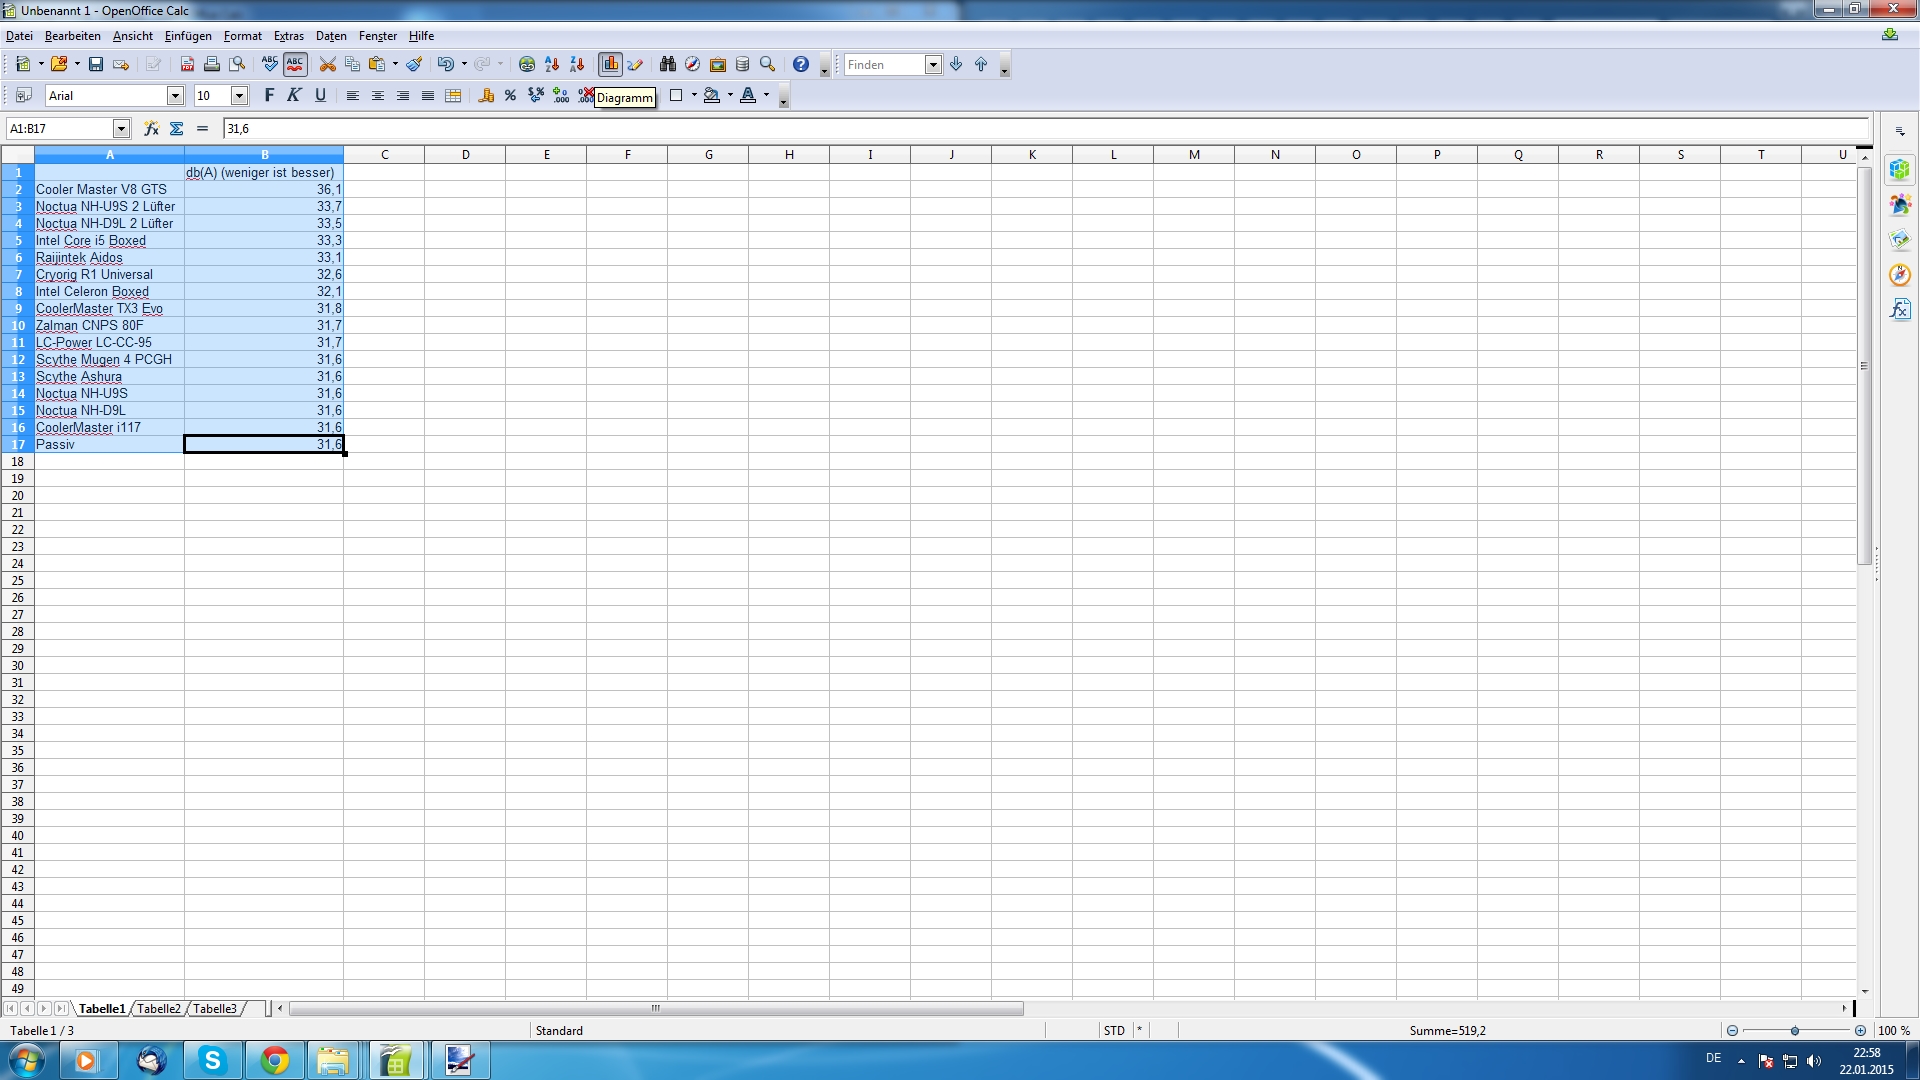
Task: Open the Function Wizard icon
Action: [152, 128]
